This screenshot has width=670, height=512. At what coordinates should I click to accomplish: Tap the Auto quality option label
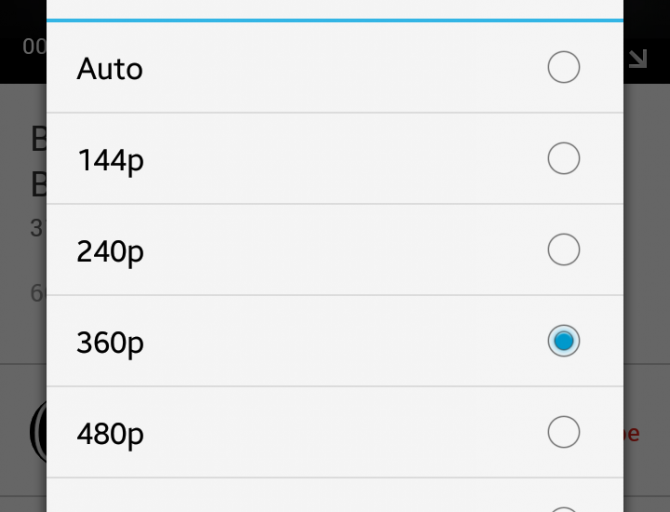110,69
